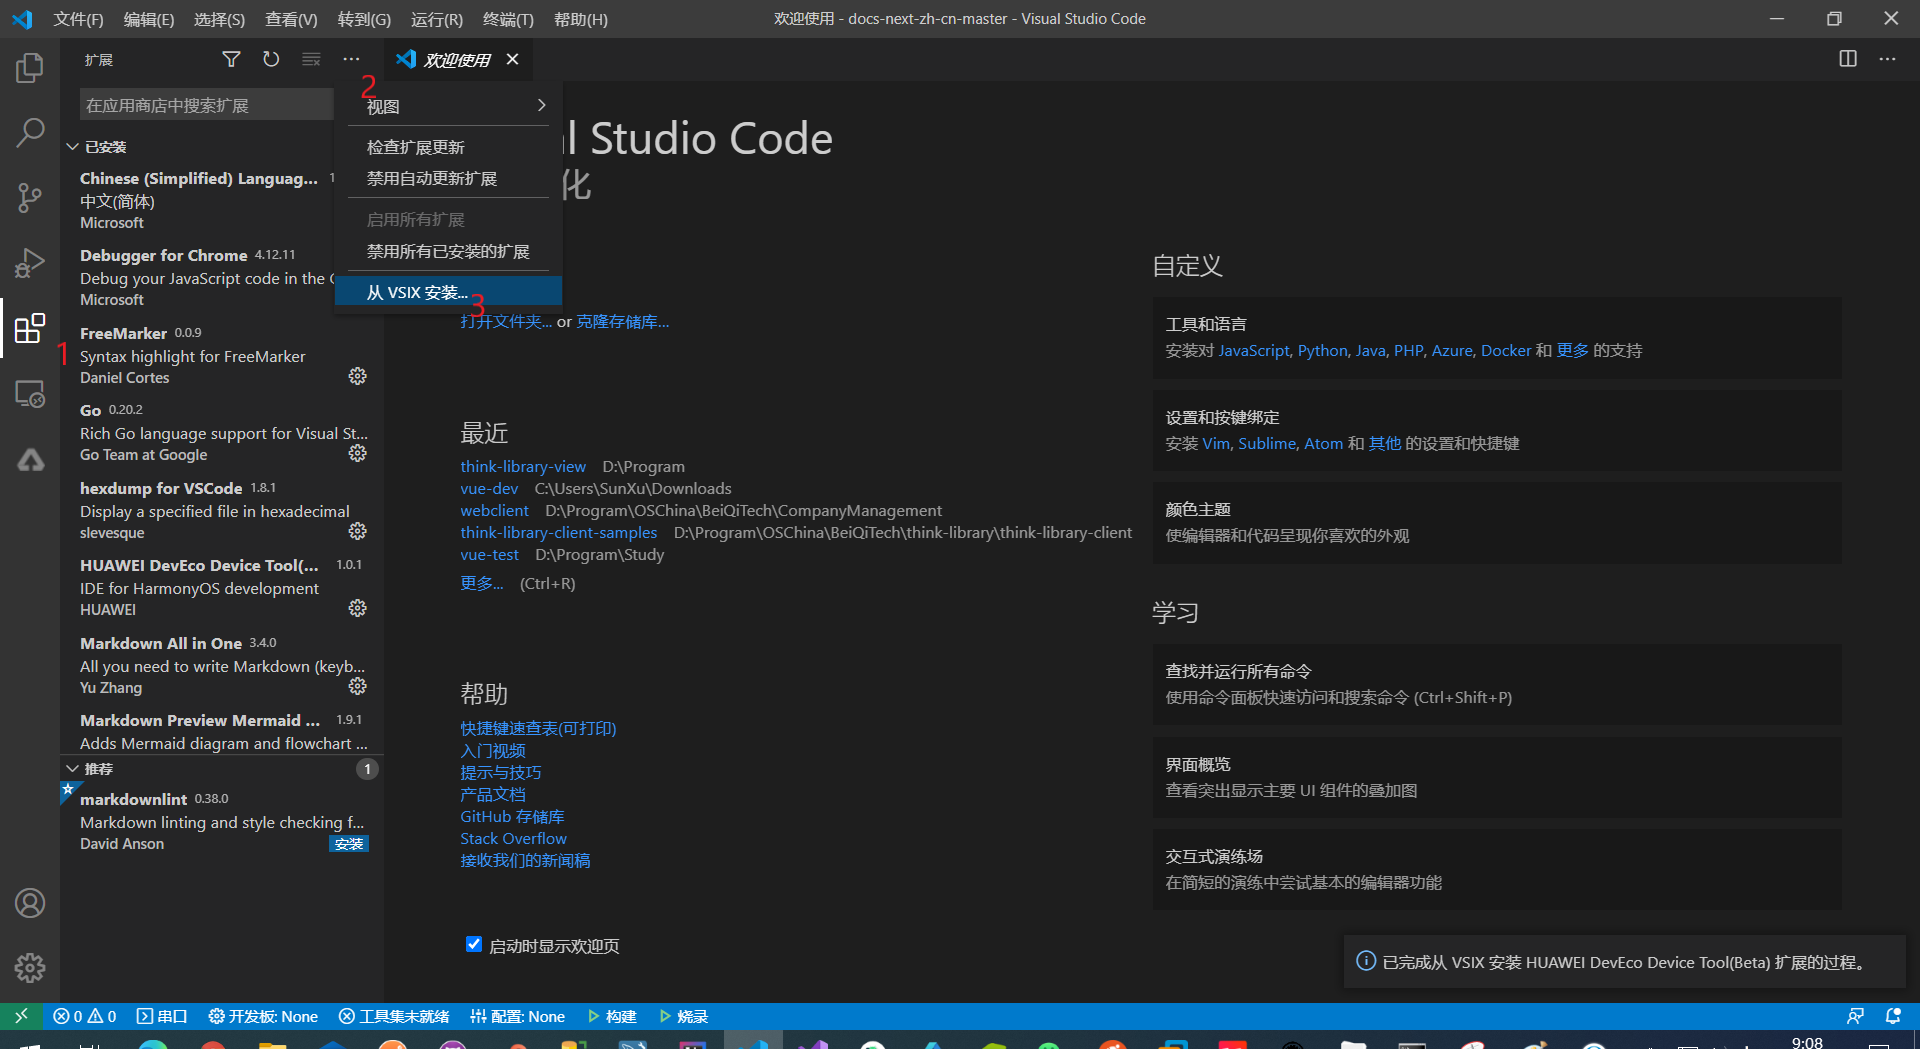The height and width of the screenshot is (1049, 1920).
Task: Open GitHub 存储库 link
Action: (x=512, y=817)
